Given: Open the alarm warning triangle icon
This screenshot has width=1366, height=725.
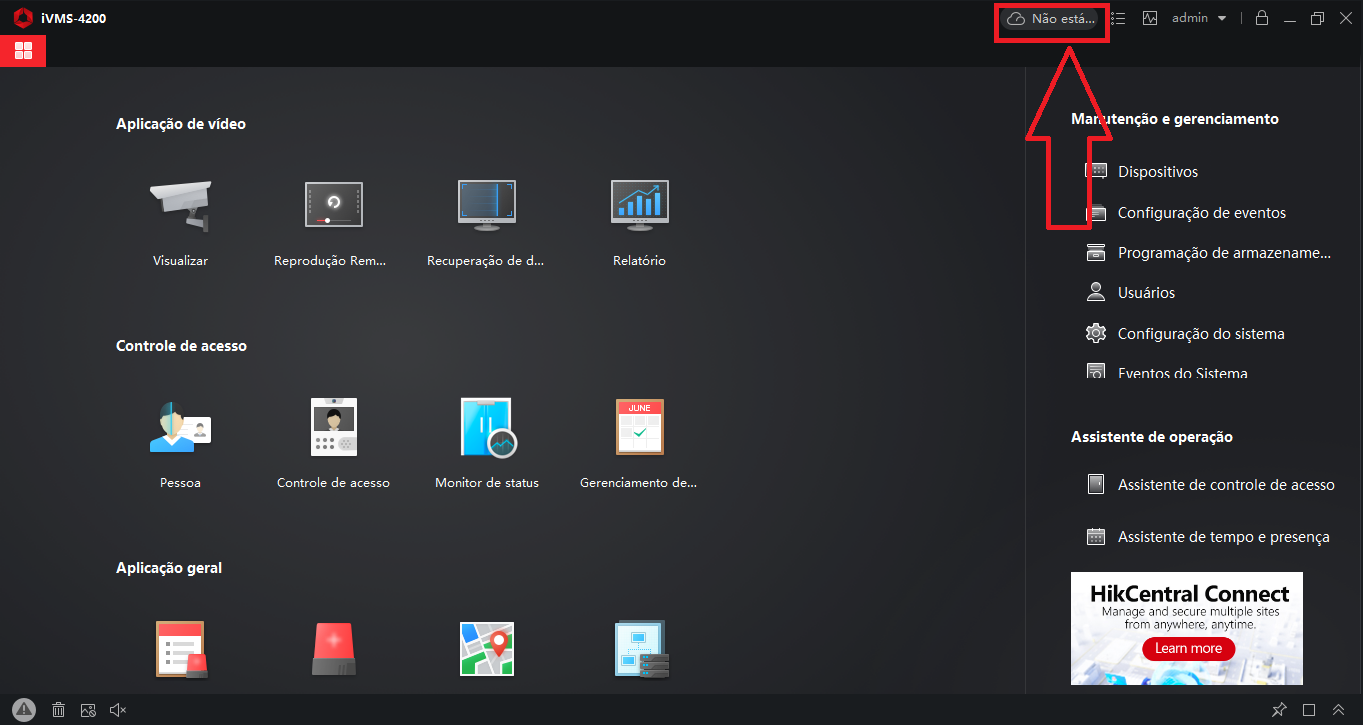Looking at the screenshot, I should click(x=24, y=709).
